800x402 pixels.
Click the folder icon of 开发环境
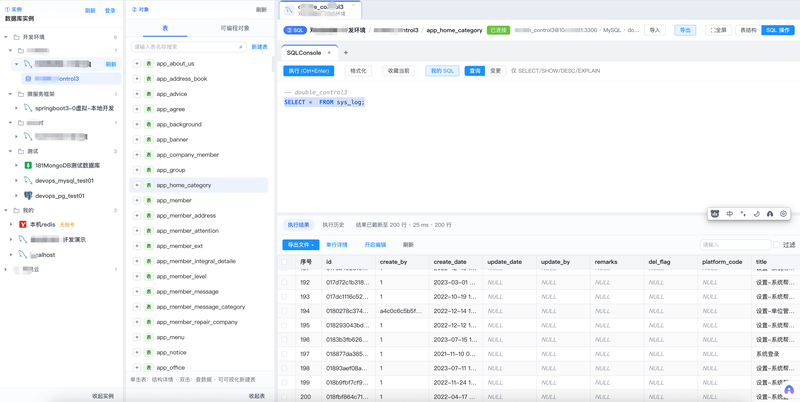17,37
